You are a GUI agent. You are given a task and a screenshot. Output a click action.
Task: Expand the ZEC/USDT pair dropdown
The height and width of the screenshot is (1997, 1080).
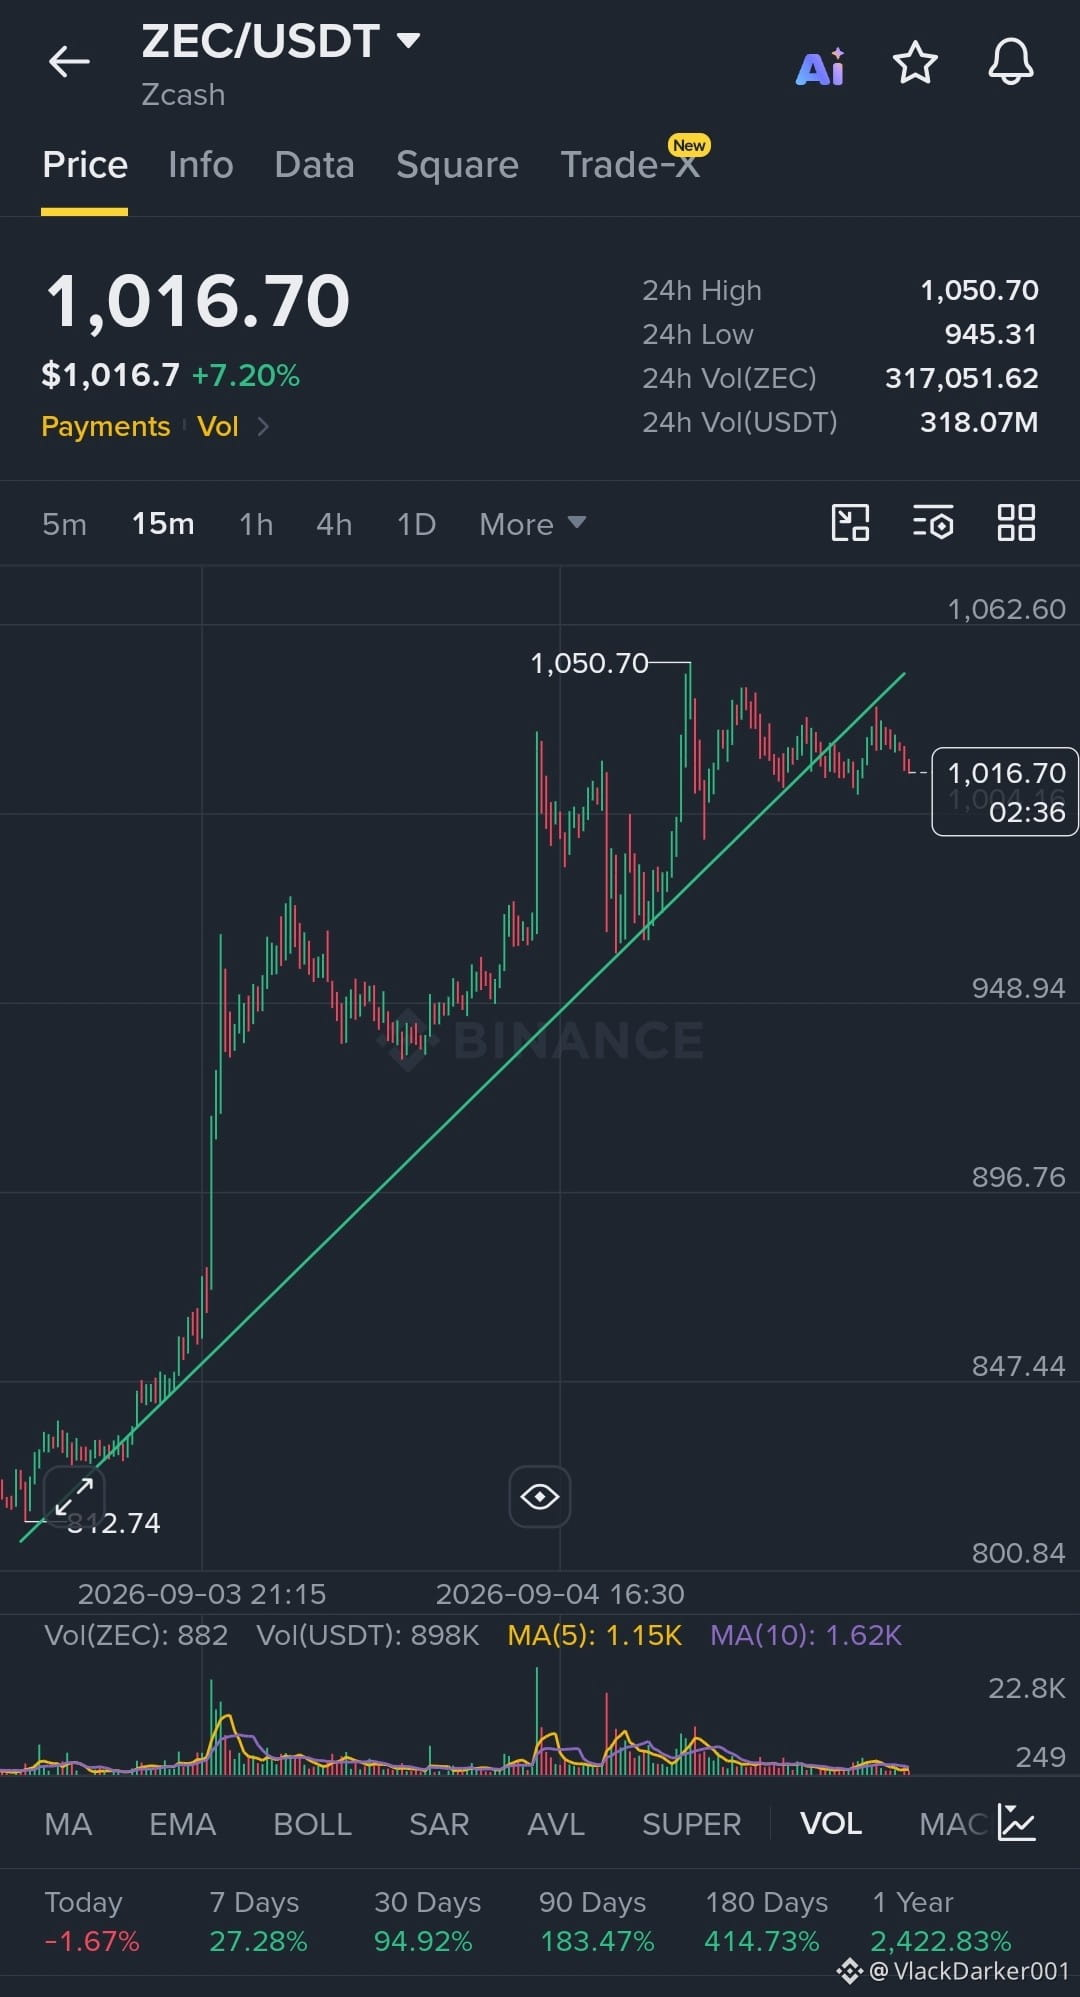408,40
